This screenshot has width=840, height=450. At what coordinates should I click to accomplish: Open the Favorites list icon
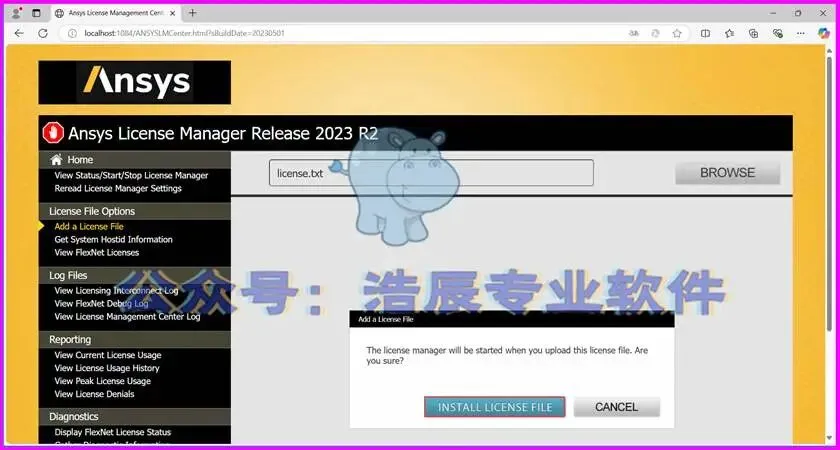coord(729,33)
